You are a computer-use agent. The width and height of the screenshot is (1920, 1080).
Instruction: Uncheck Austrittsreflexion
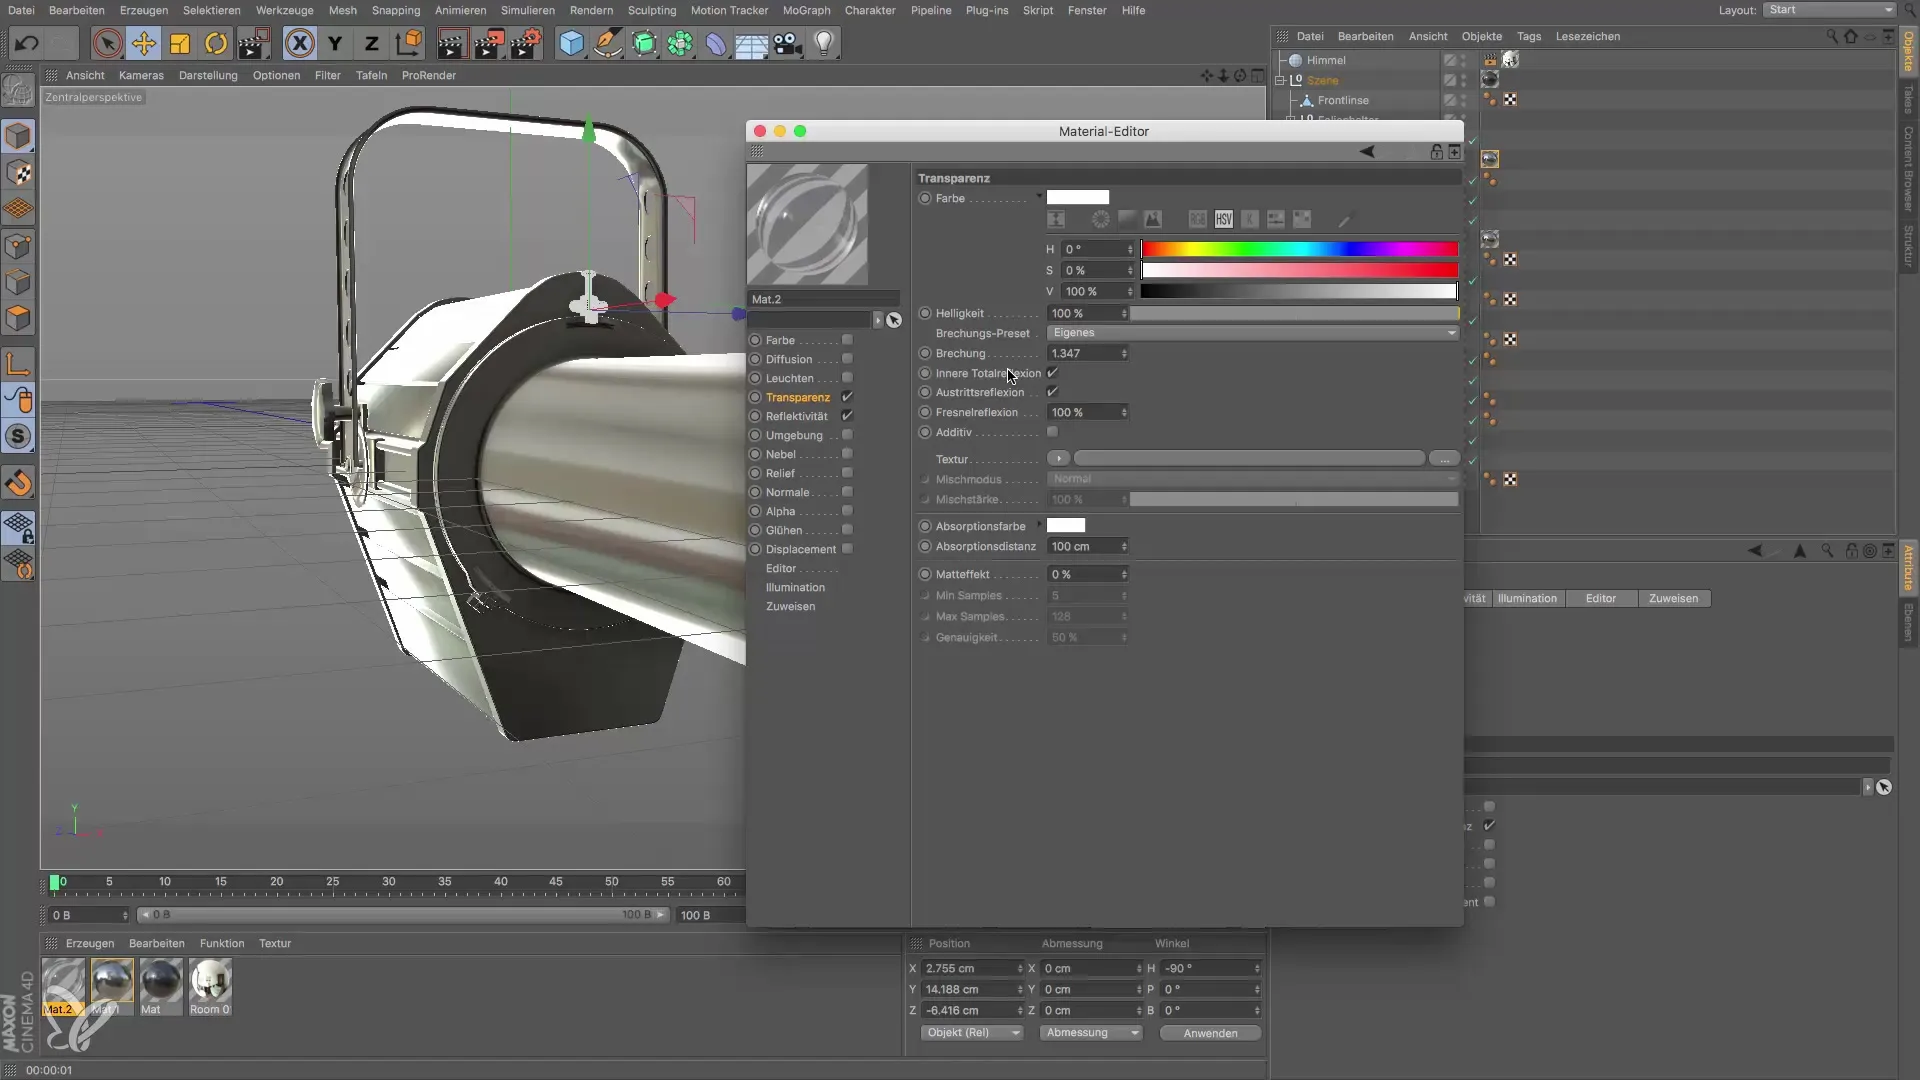(1052, 392)
